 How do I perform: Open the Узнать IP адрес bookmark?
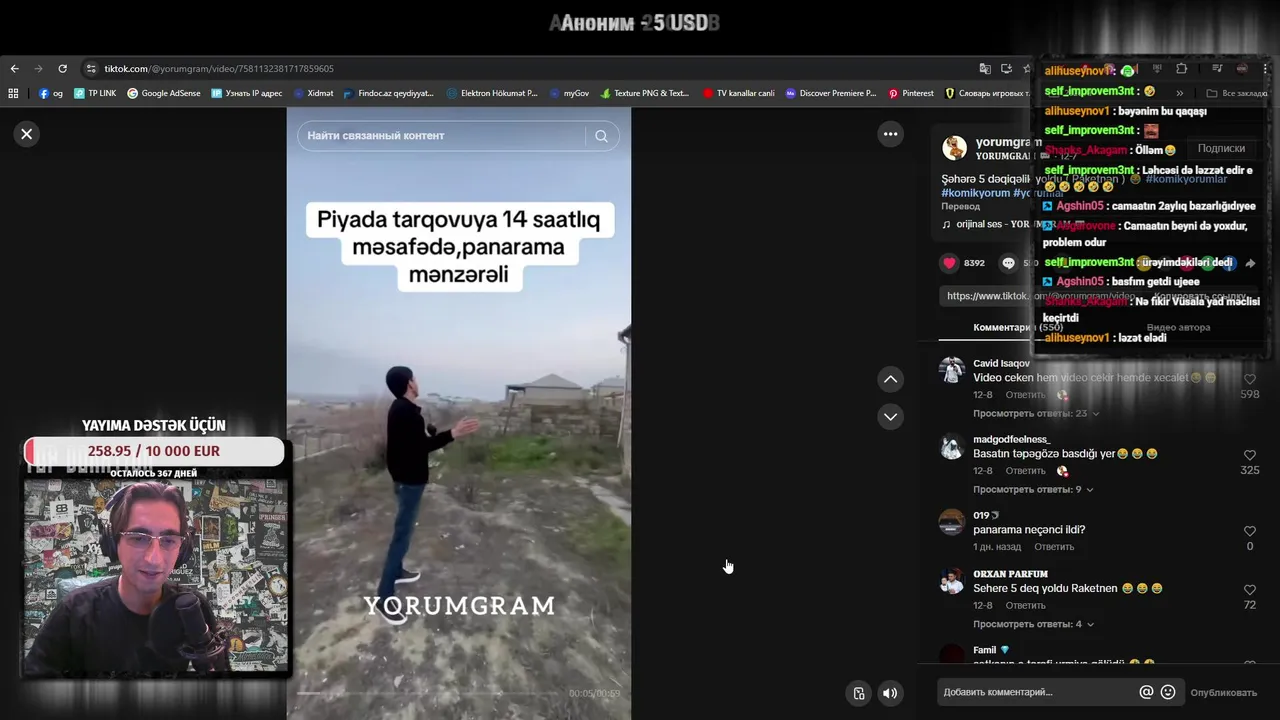[x=247, y=93]
